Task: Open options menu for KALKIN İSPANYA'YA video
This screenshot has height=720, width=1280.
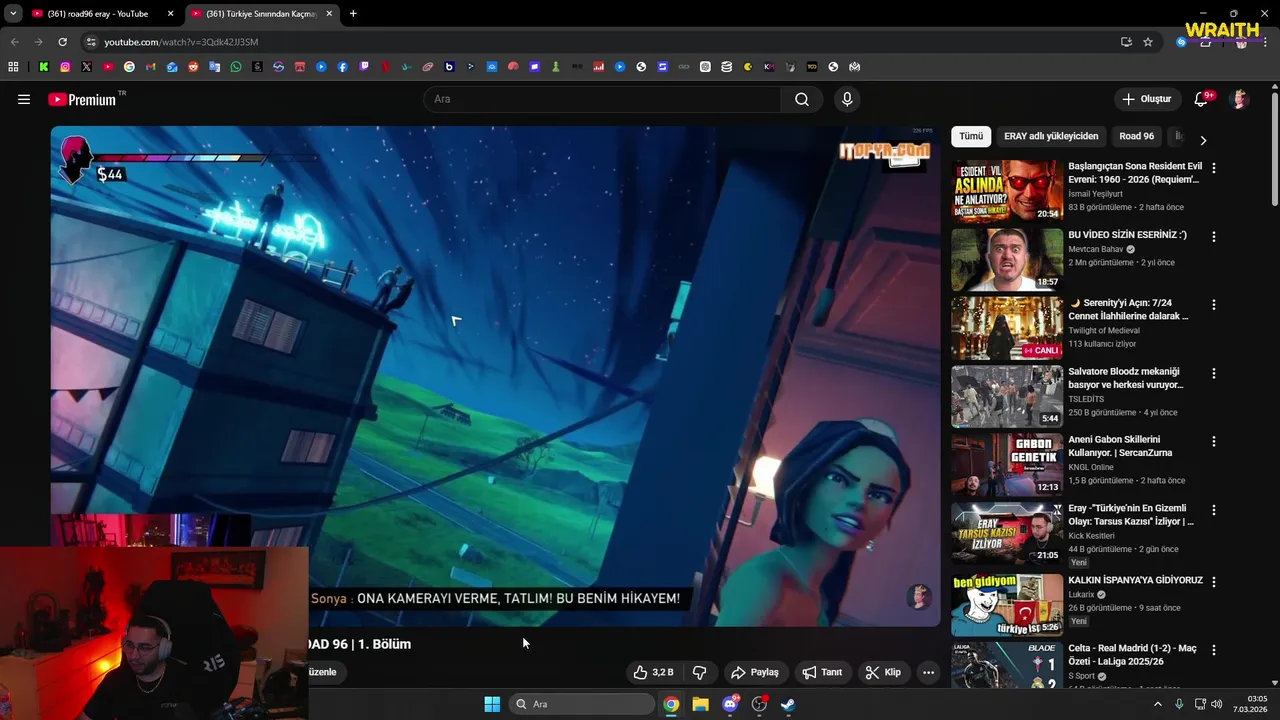Action: point(1214,581)
